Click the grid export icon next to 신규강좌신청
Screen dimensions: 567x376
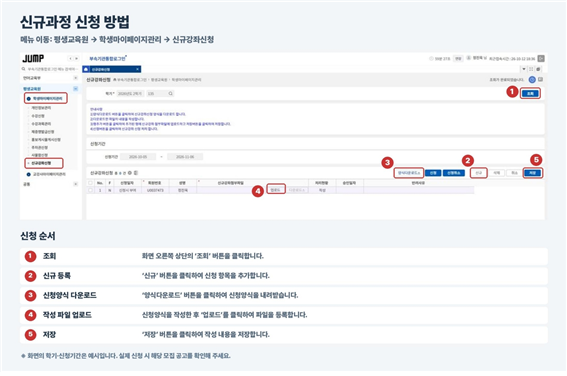click(136, 173)
